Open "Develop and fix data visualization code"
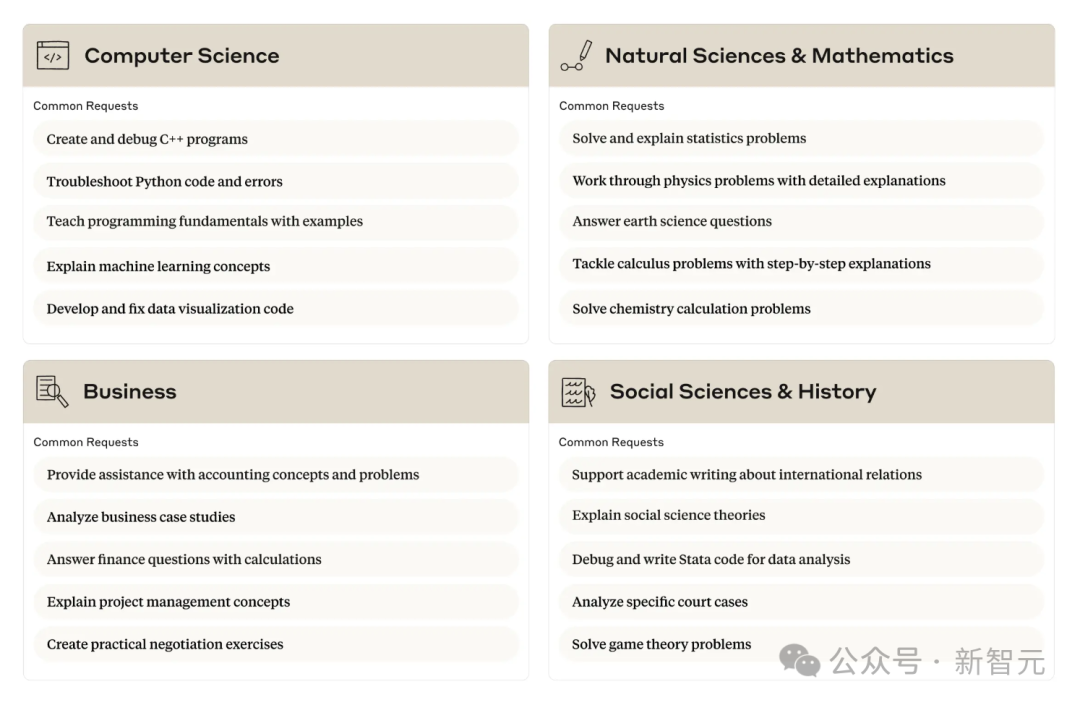The width and height of the screenshot is (1080, 705). click(170, 309)
